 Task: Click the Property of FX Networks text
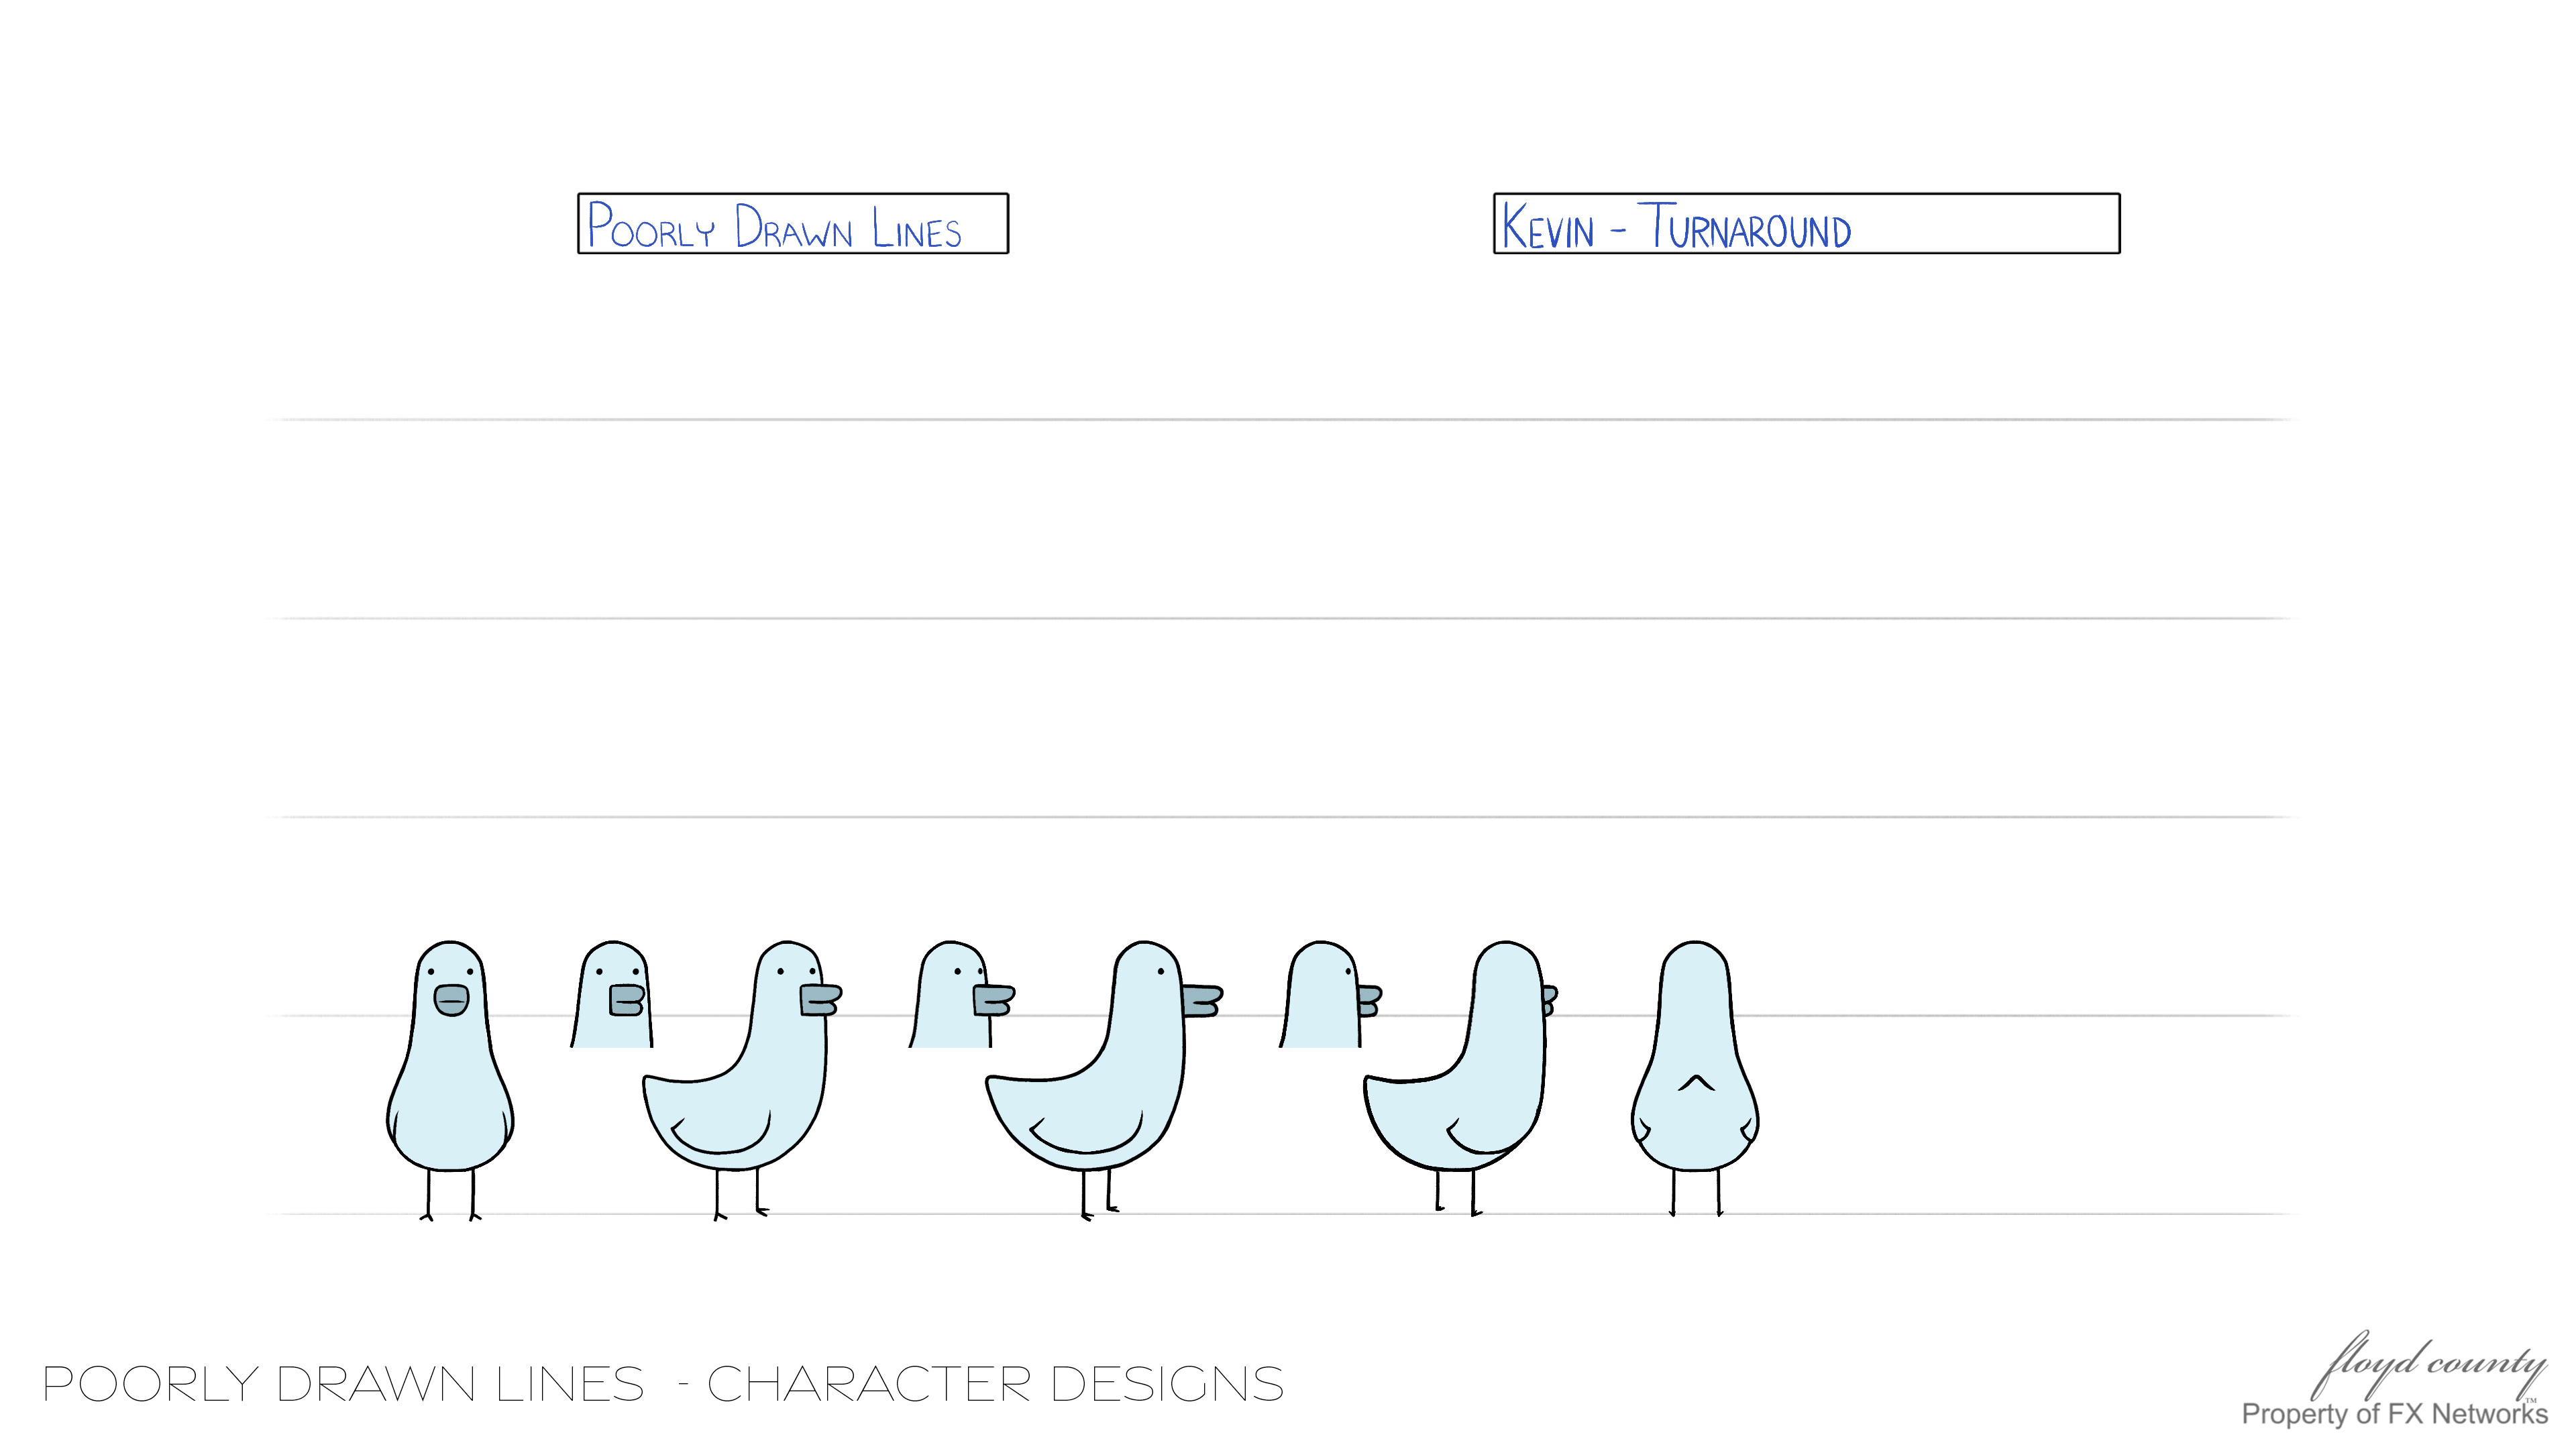coord(2394,1414)
